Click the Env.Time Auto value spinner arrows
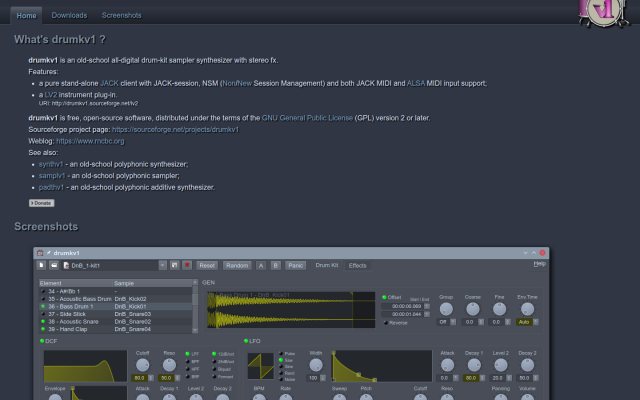The height and width of the screenshot is (400, 640). [x=536, y=322]
